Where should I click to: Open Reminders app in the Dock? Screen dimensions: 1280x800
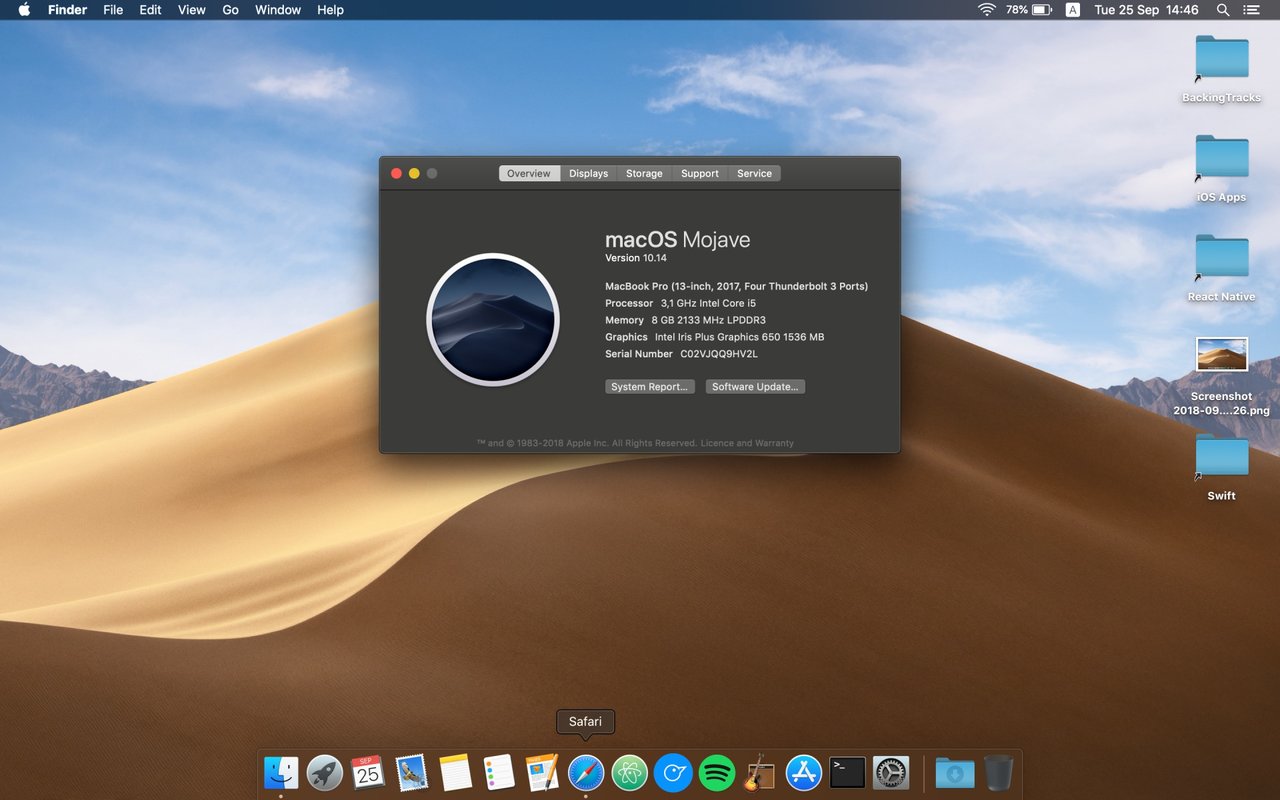(x=499, y=772)
